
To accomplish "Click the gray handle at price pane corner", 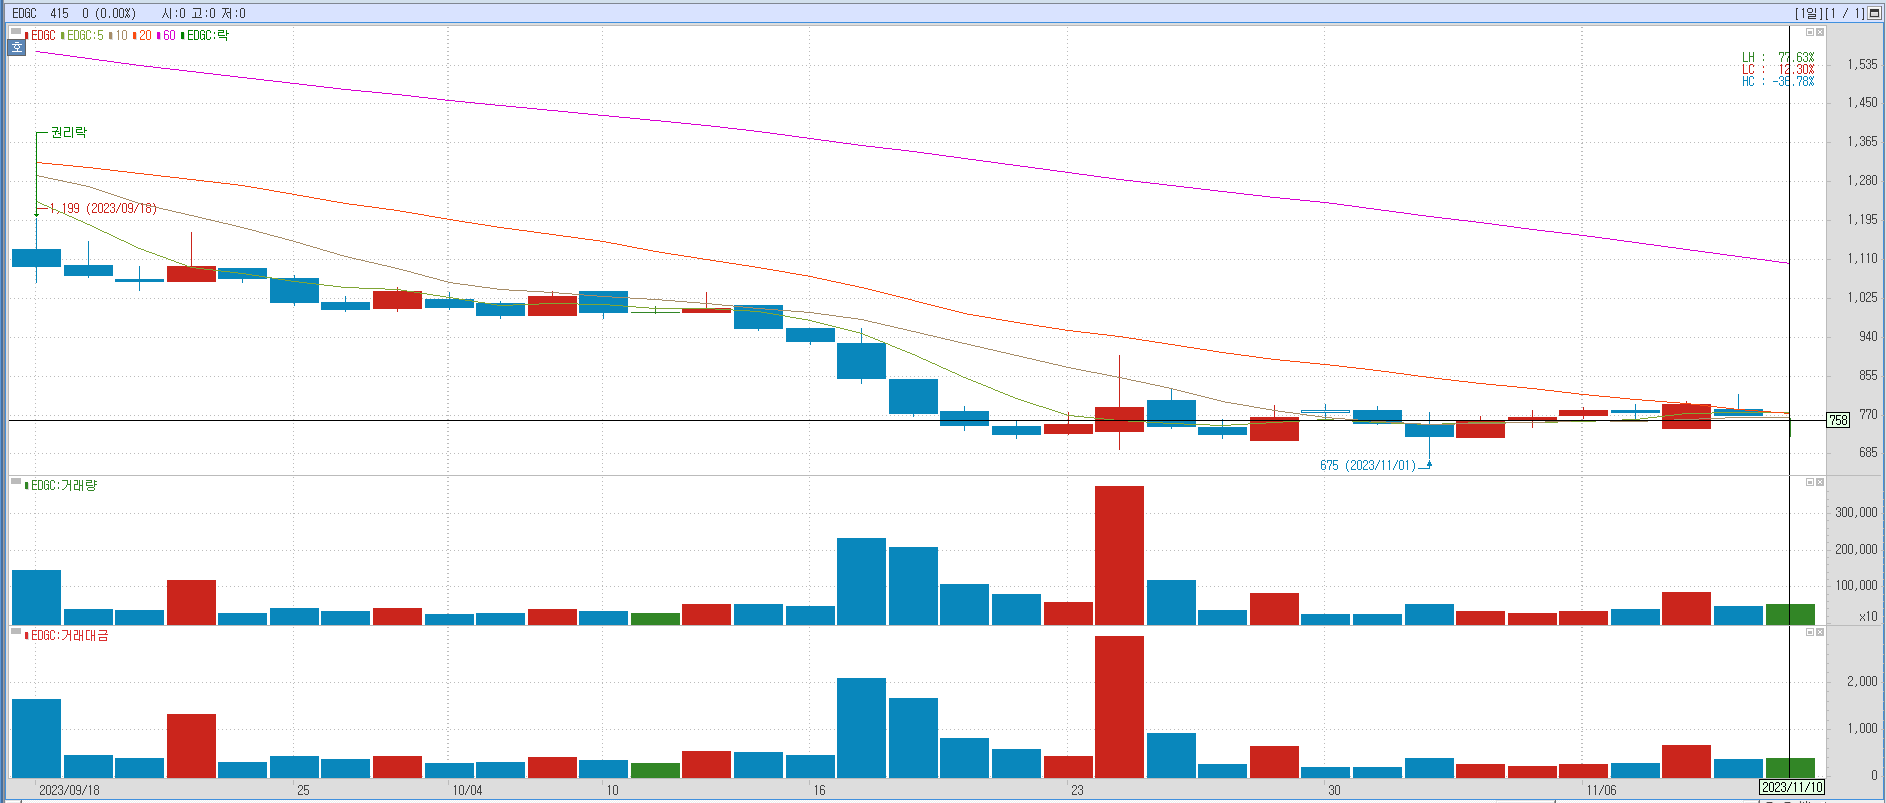I will pos(16,33).
